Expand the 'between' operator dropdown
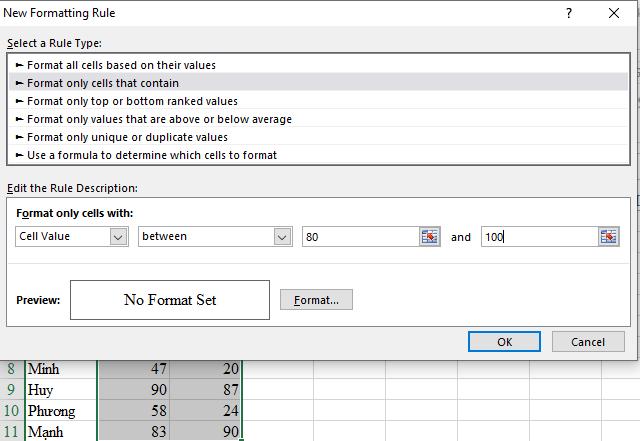This screenshot has width=640, height=441. tap(282, 237)
